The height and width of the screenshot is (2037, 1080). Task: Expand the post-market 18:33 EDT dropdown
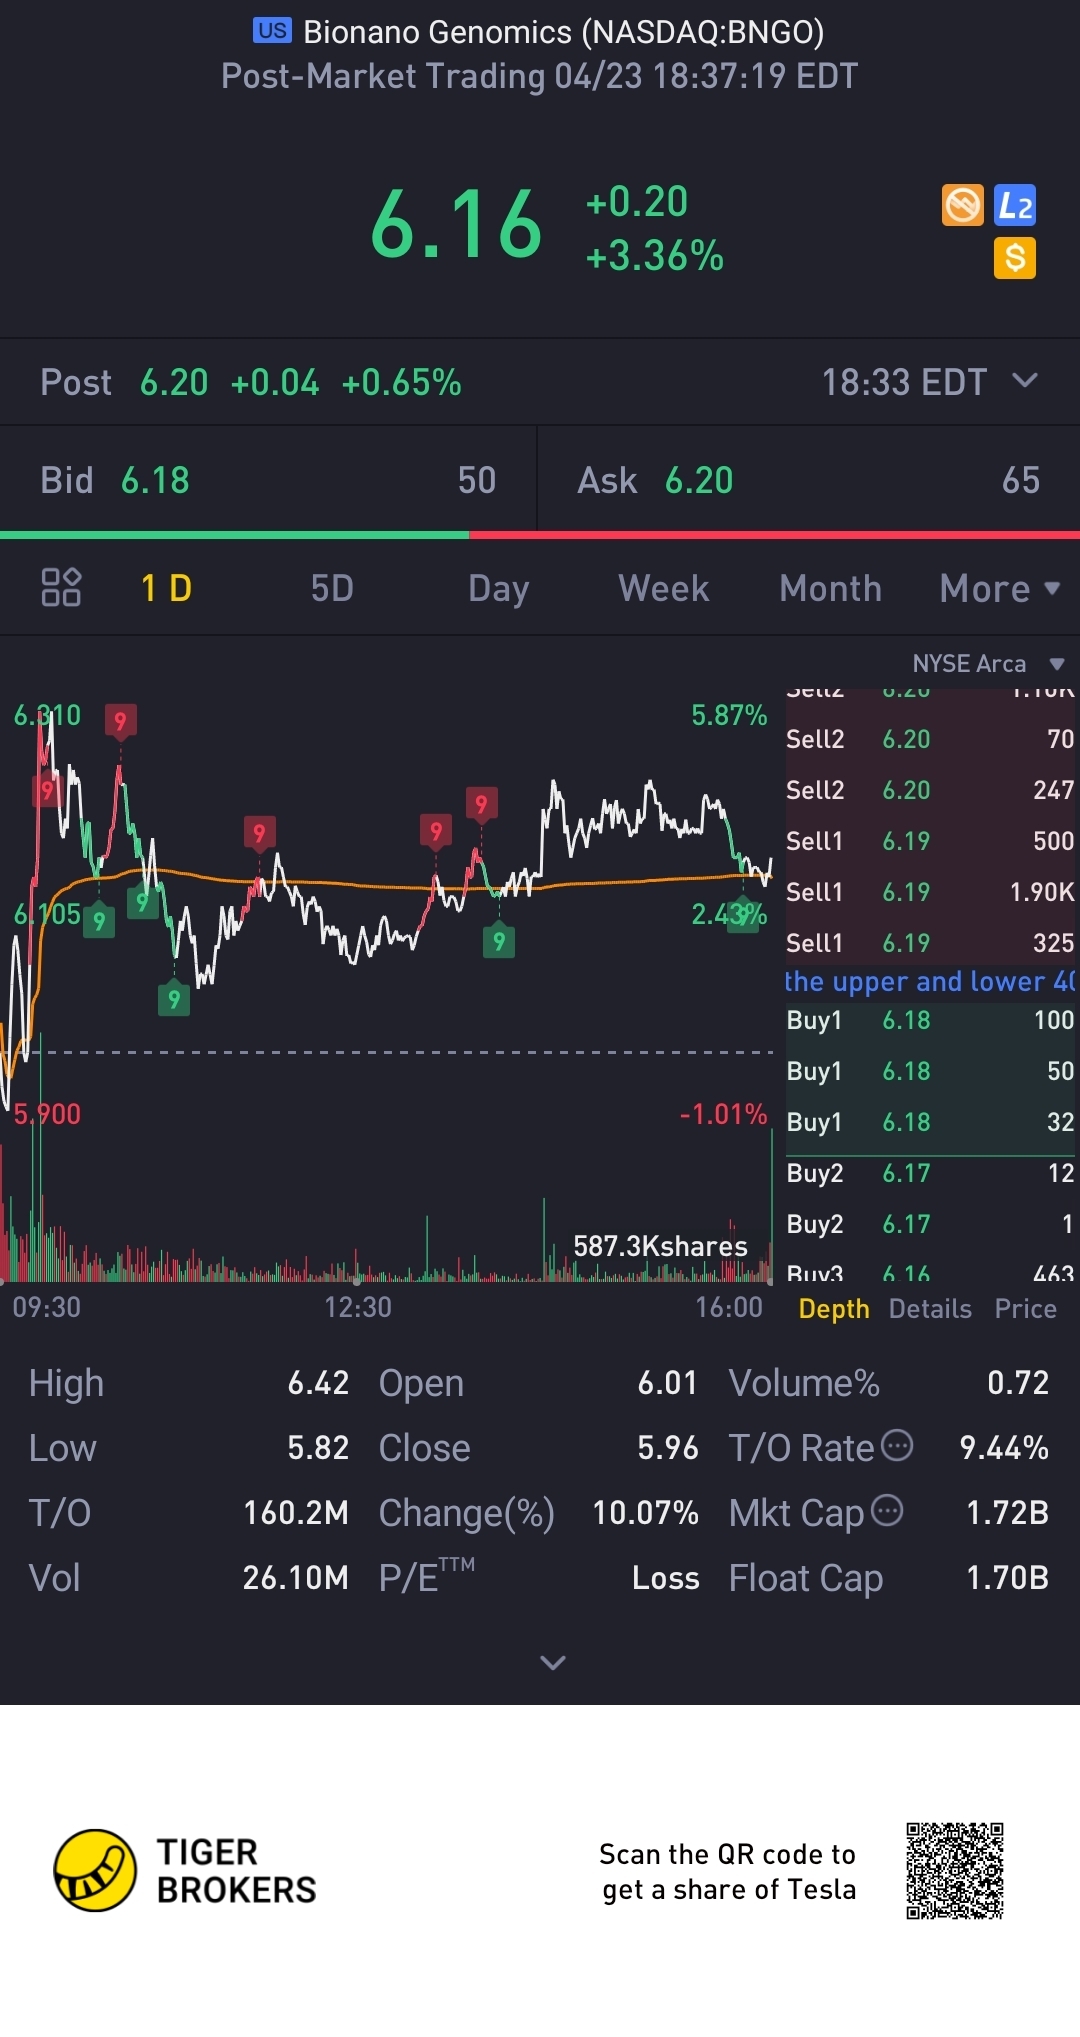(1025, 381)
